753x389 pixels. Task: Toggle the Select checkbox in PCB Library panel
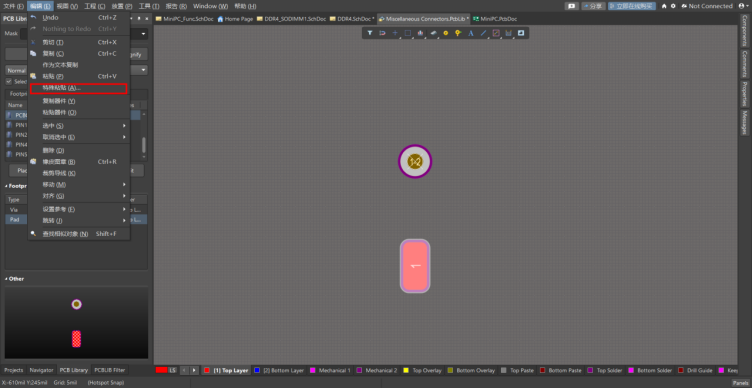click(x=8, y=82)
